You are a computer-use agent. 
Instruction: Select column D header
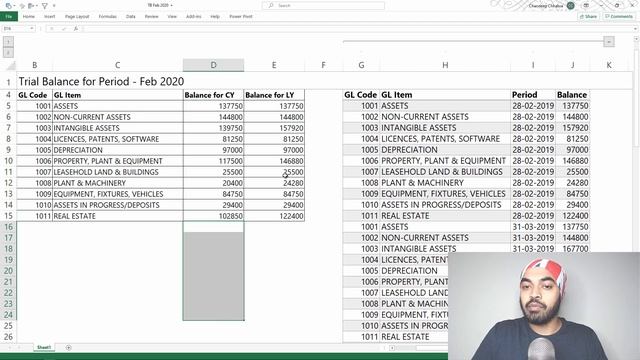click(x=213, y=65)
